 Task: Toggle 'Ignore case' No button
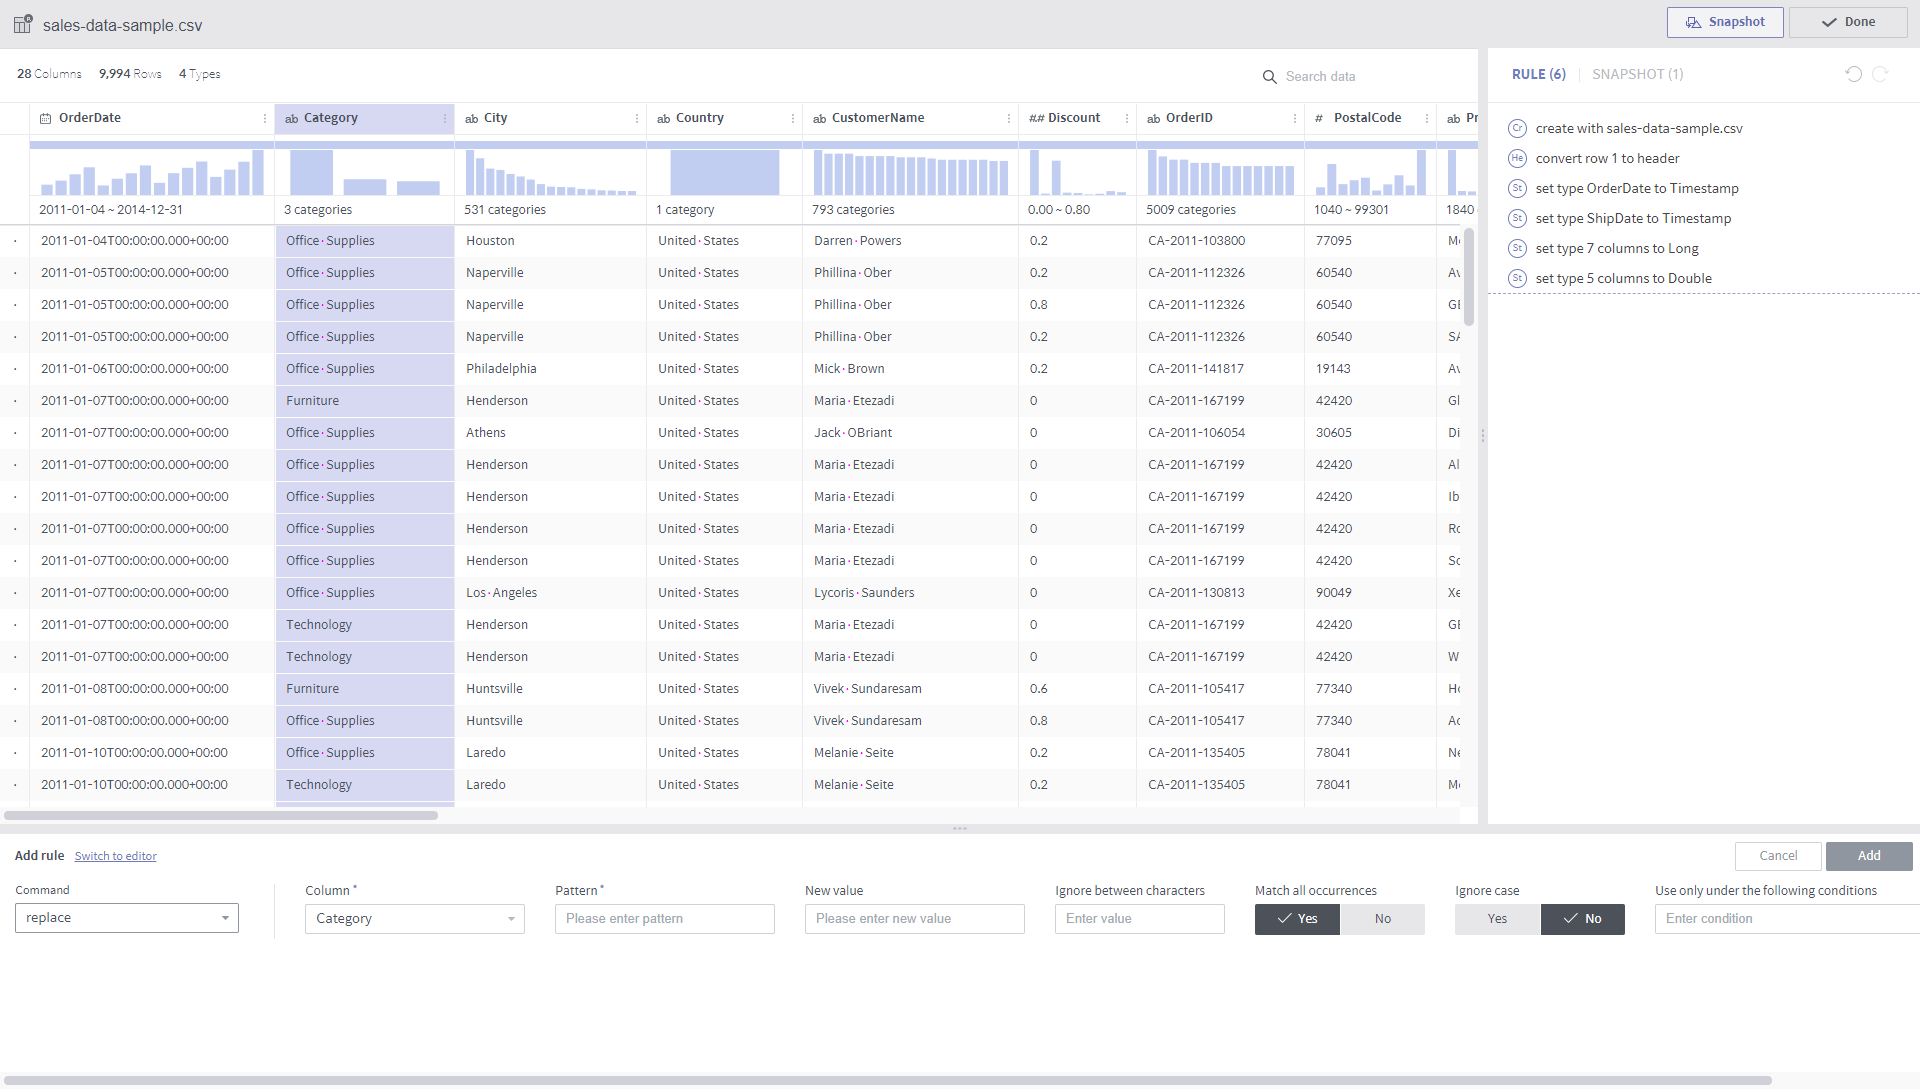(x=1582, y=919)
